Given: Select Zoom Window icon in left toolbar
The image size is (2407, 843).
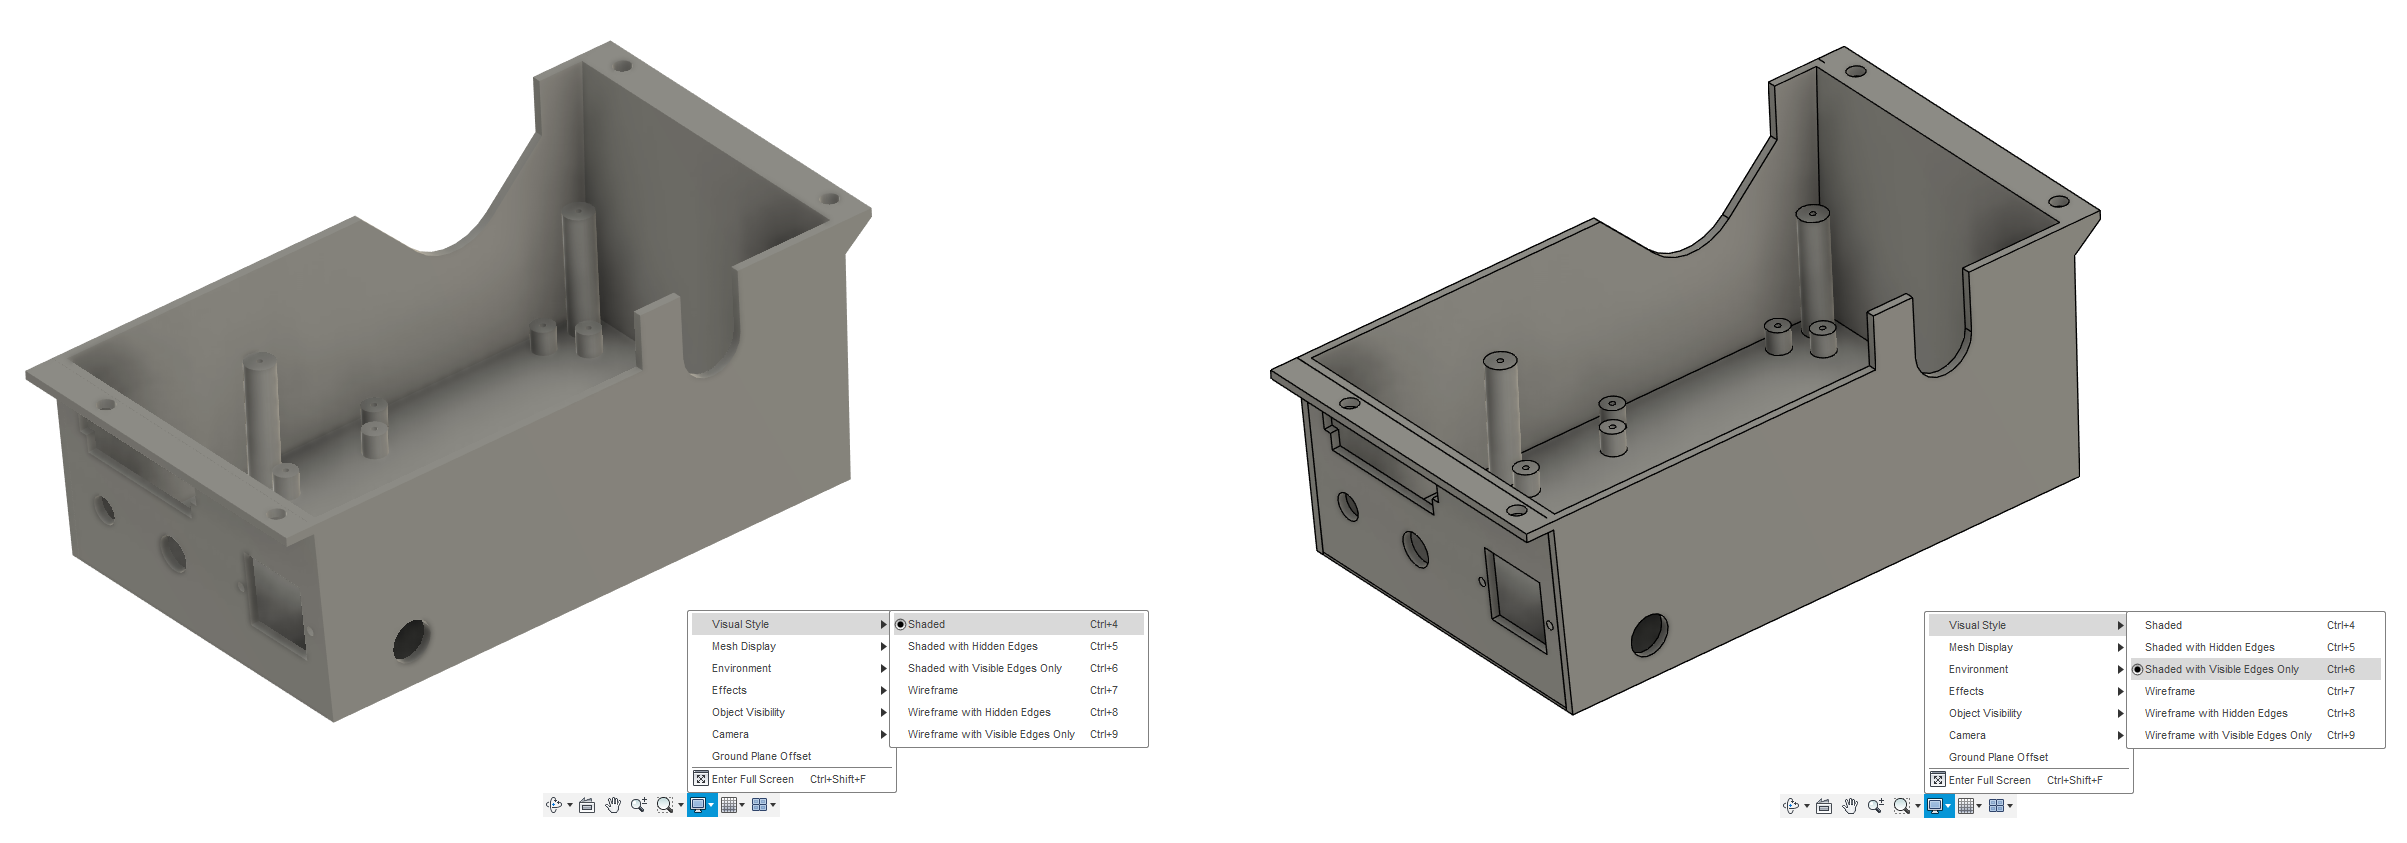Looking at the screenshot, I should (x=664, y=805).
